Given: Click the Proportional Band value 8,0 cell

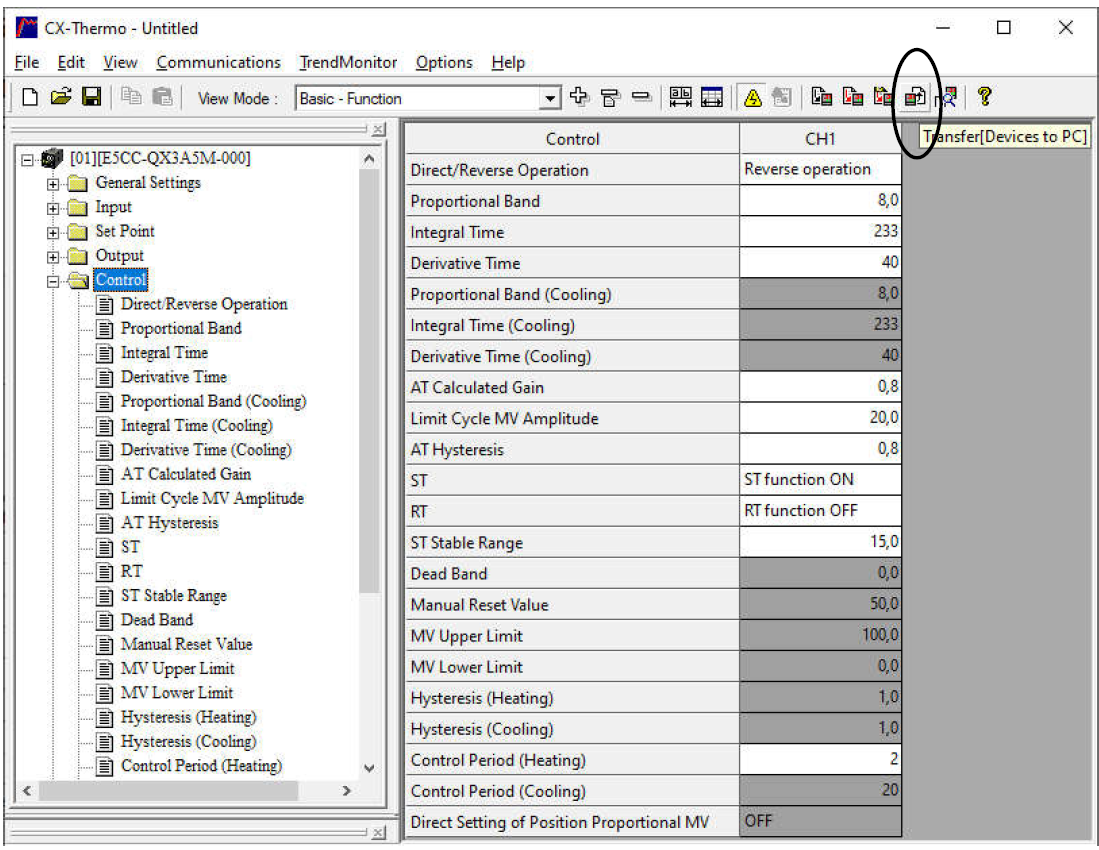Looking at the screenshot, I should (x=820, y=201).
